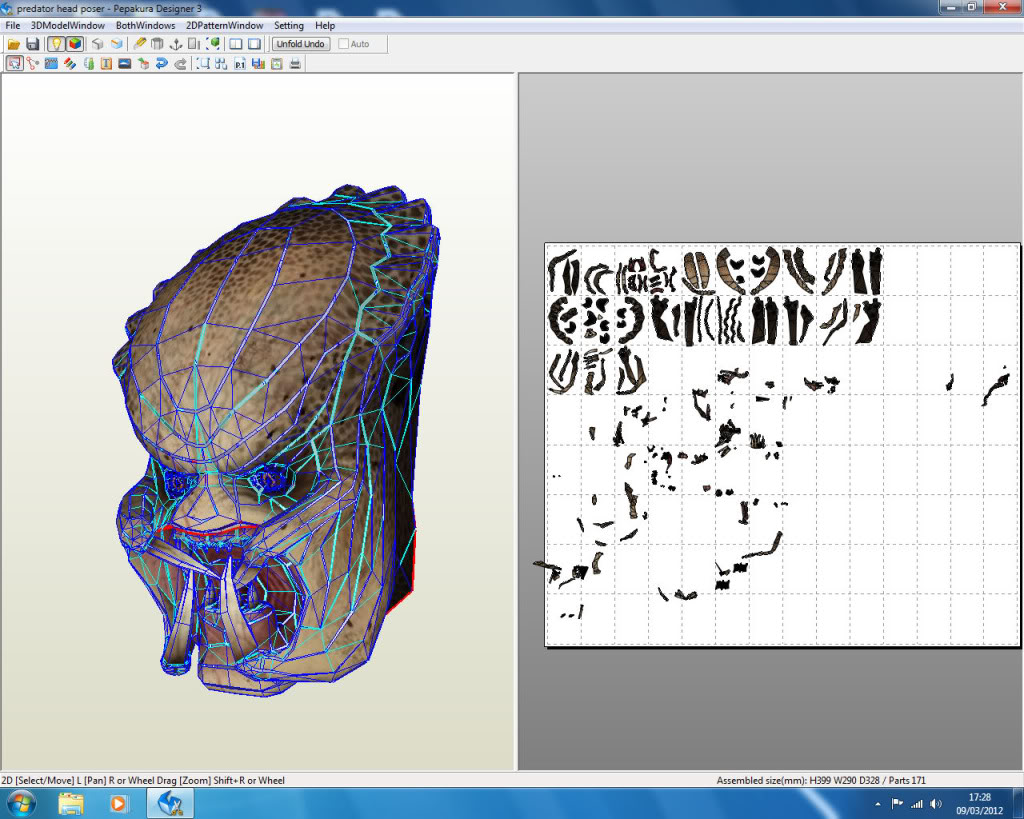
Task: Click the light blue open box icon
Action: tap(116, 44)
